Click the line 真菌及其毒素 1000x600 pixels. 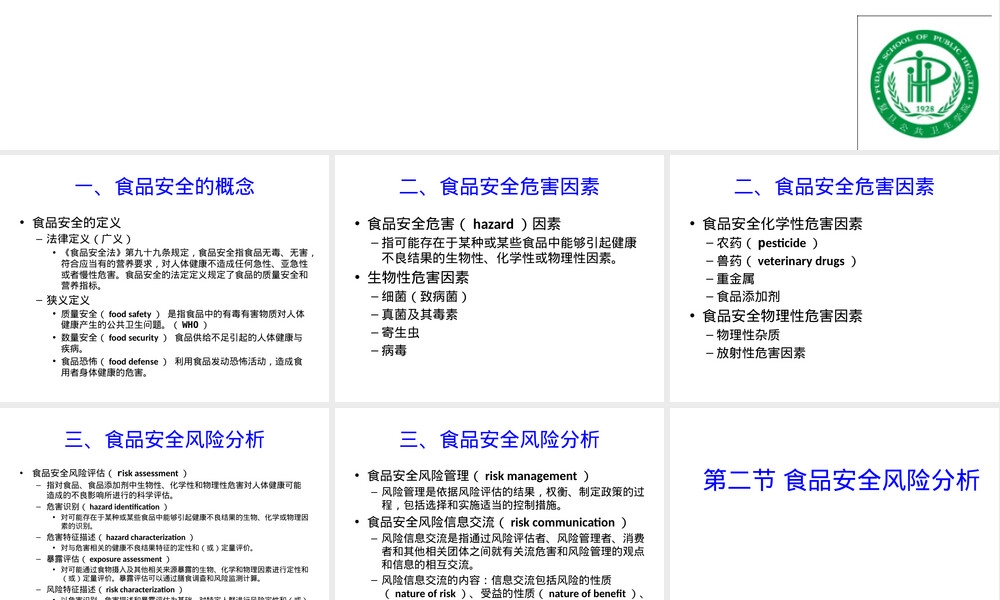tap(420, 314)
